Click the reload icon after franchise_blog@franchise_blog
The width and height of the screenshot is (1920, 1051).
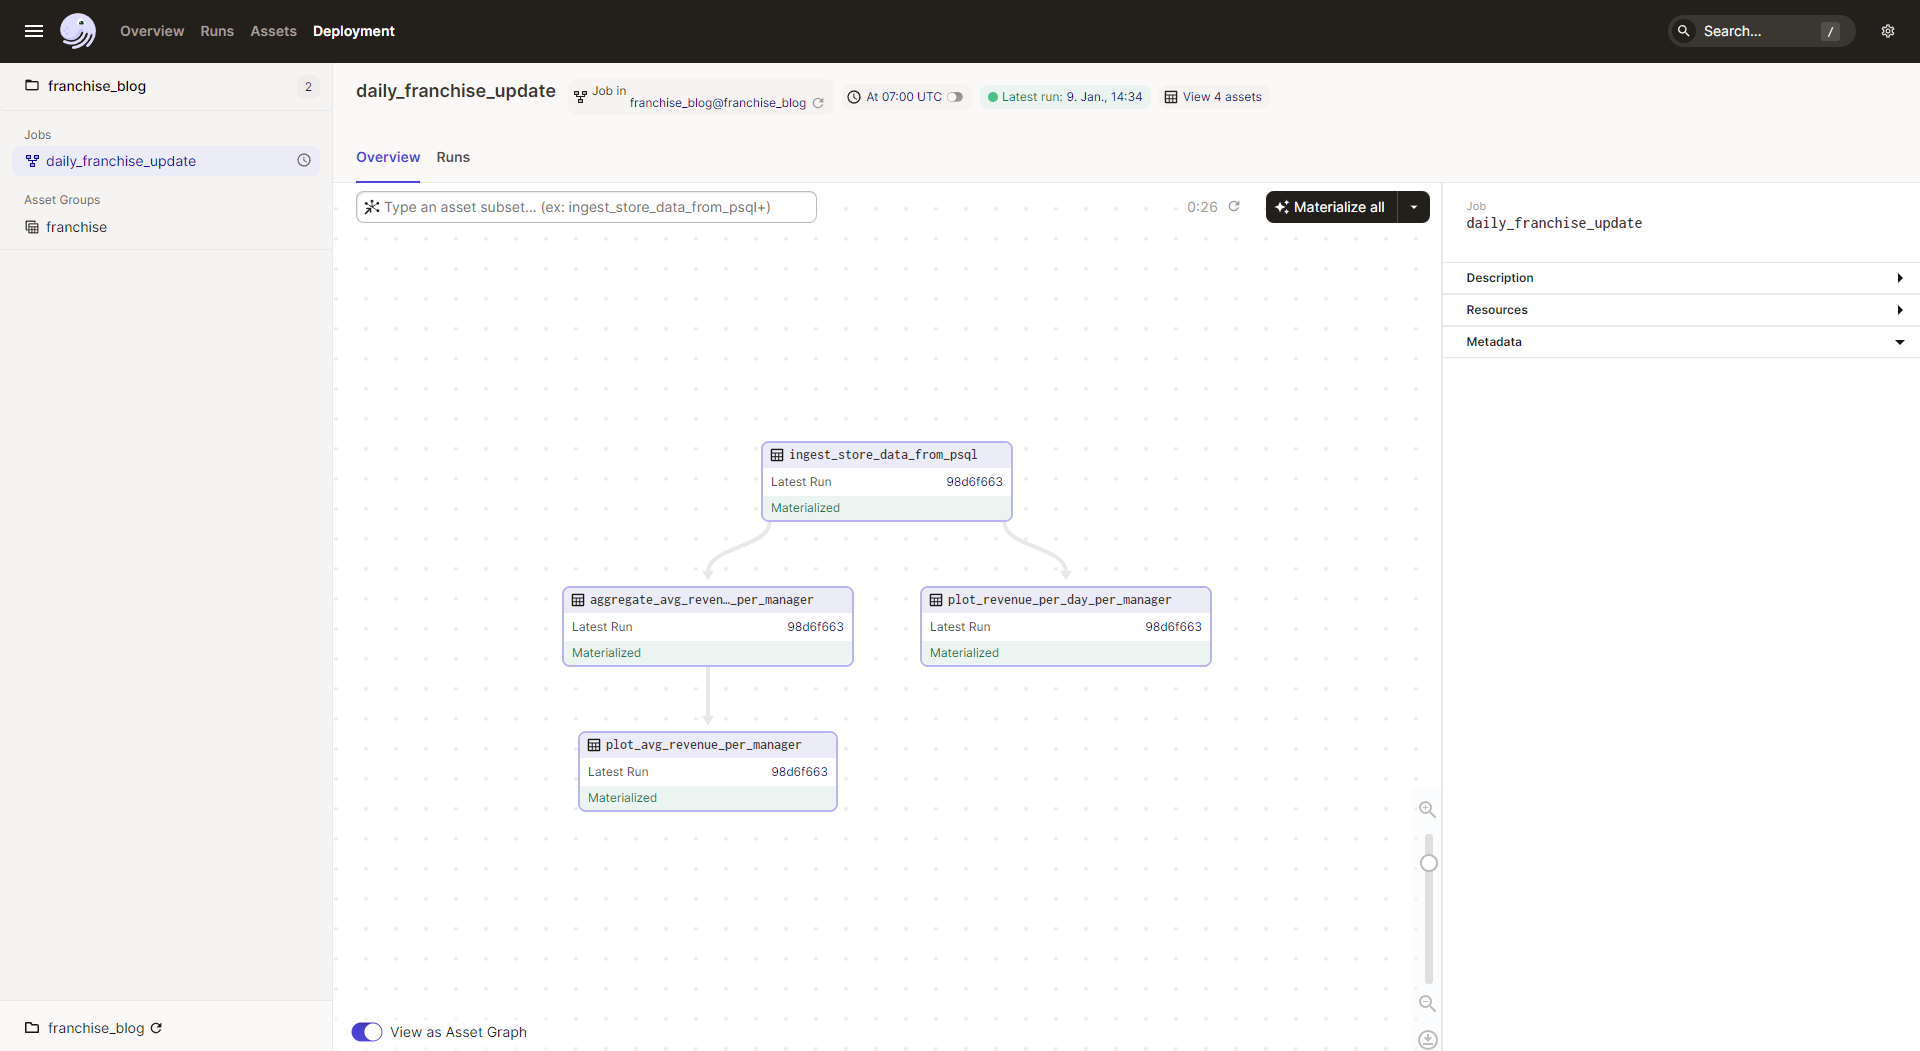tap(818, 103)
